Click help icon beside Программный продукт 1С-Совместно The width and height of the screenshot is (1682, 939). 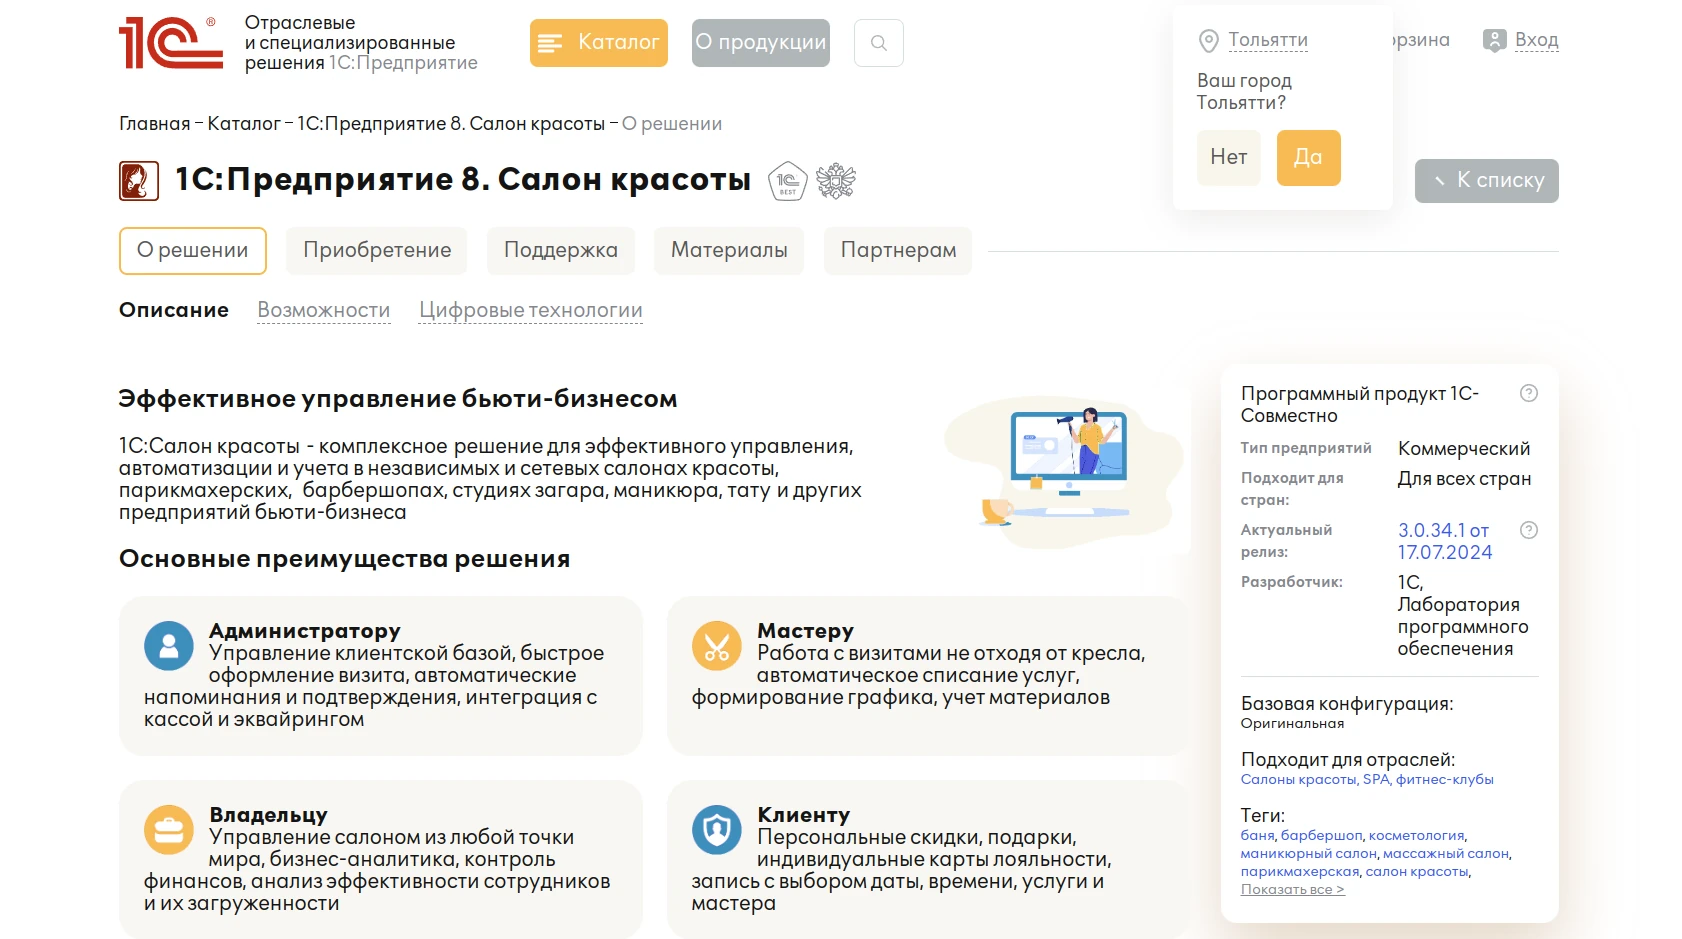(x=1529, y=393)
